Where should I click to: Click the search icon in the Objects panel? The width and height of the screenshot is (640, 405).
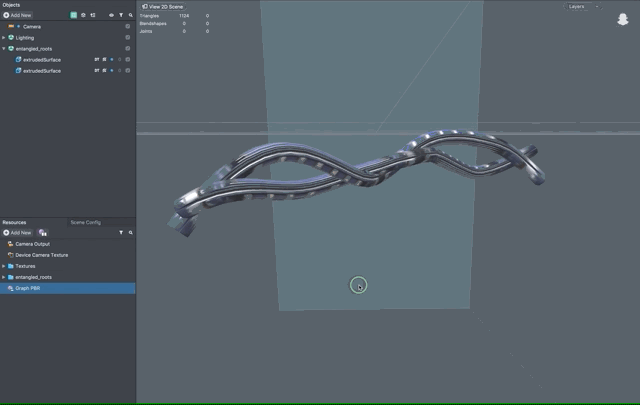click(x=130, y=15)
